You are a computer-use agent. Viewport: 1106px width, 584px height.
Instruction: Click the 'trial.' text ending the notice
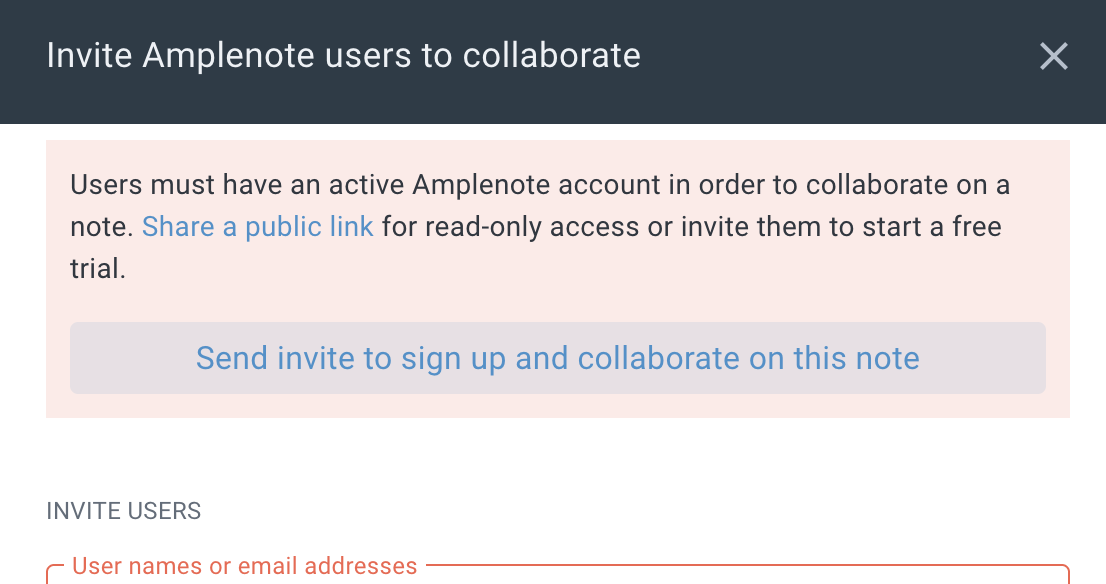98,269
